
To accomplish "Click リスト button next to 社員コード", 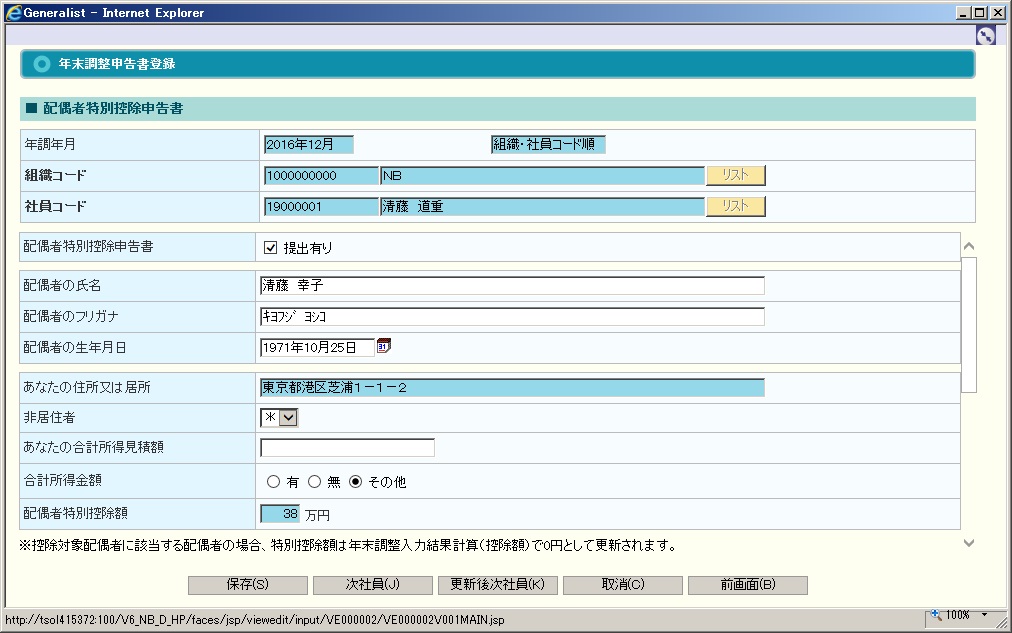I will 735,207.
